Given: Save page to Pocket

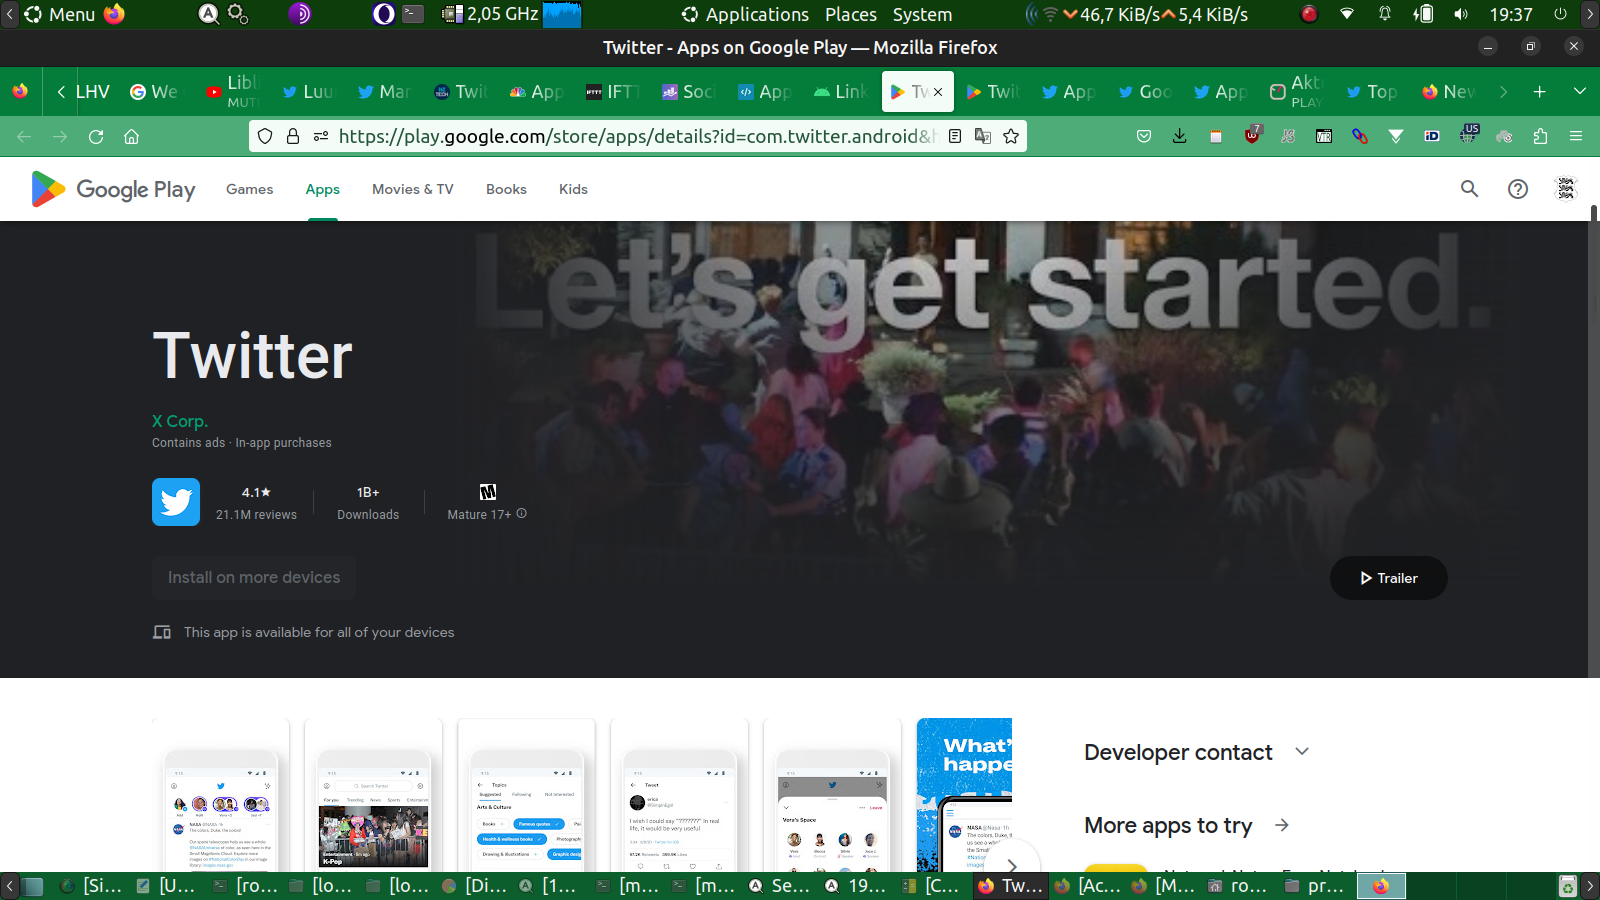Looking at the screenshot, I should 1144,136.
